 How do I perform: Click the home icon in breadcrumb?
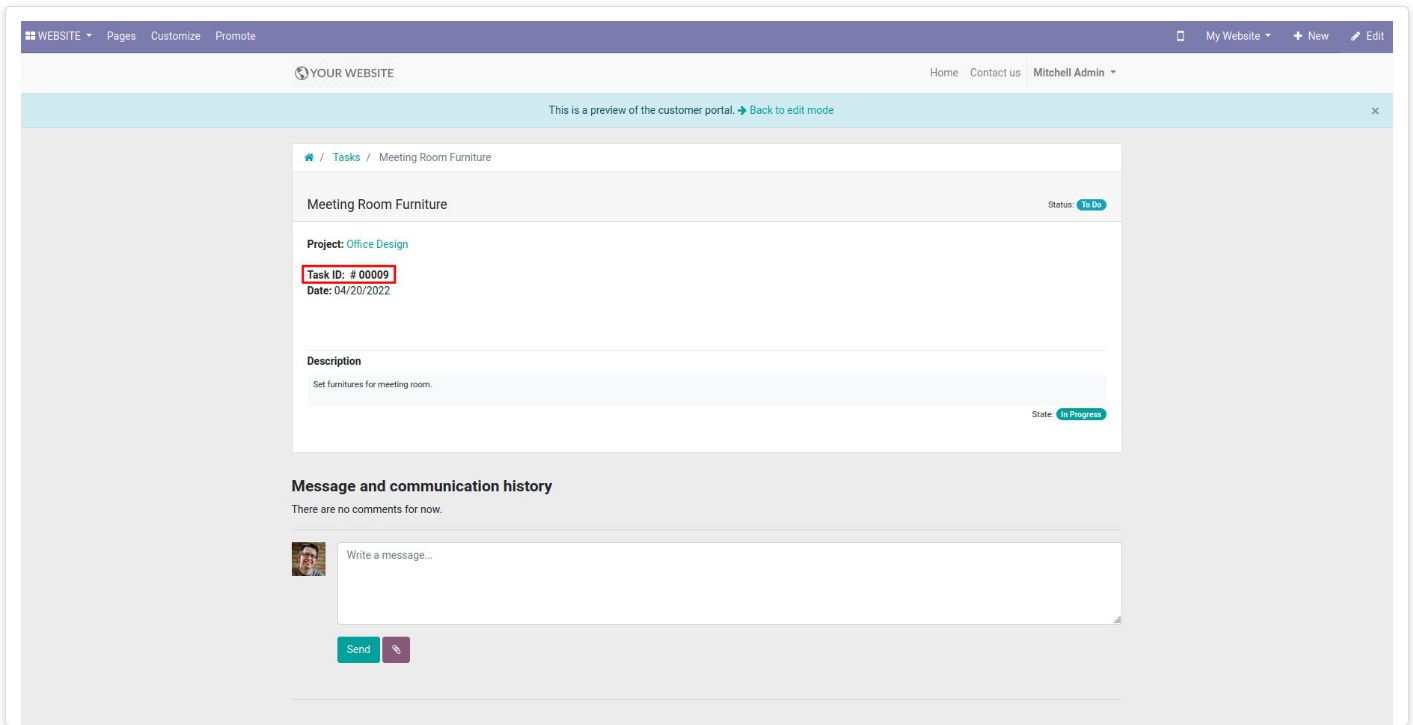pos(310,158)
